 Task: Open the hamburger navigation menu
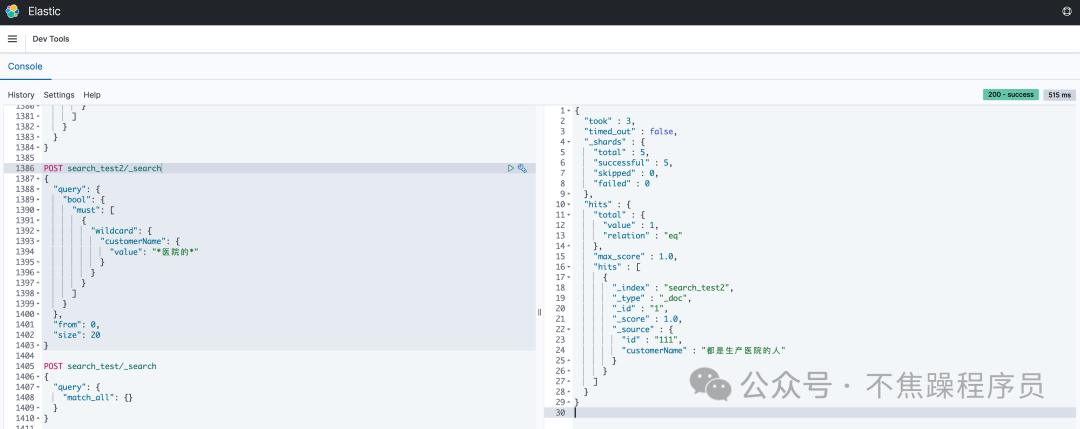point(12,39)
